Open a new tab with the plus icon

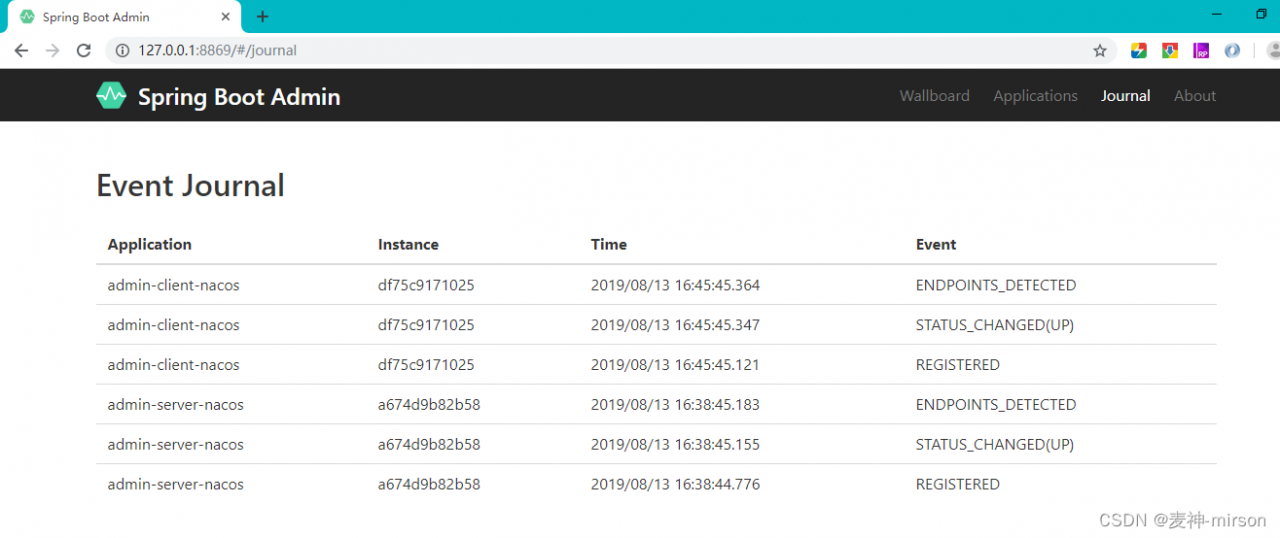[x=262, y=17]
